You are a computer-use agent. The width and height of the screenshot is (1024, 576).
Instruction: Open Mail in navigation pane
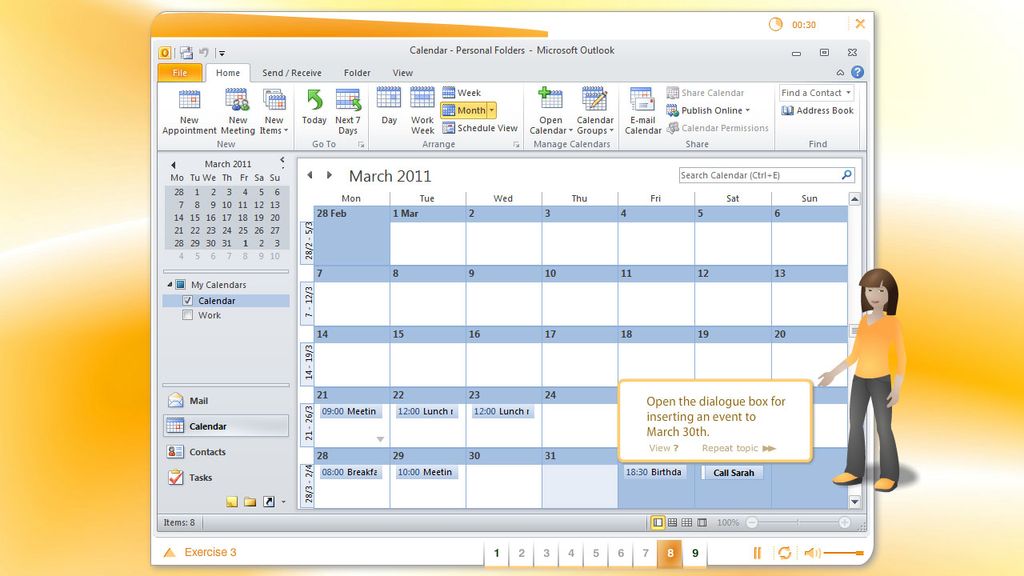pyautogui.click(x=225, y=400)
